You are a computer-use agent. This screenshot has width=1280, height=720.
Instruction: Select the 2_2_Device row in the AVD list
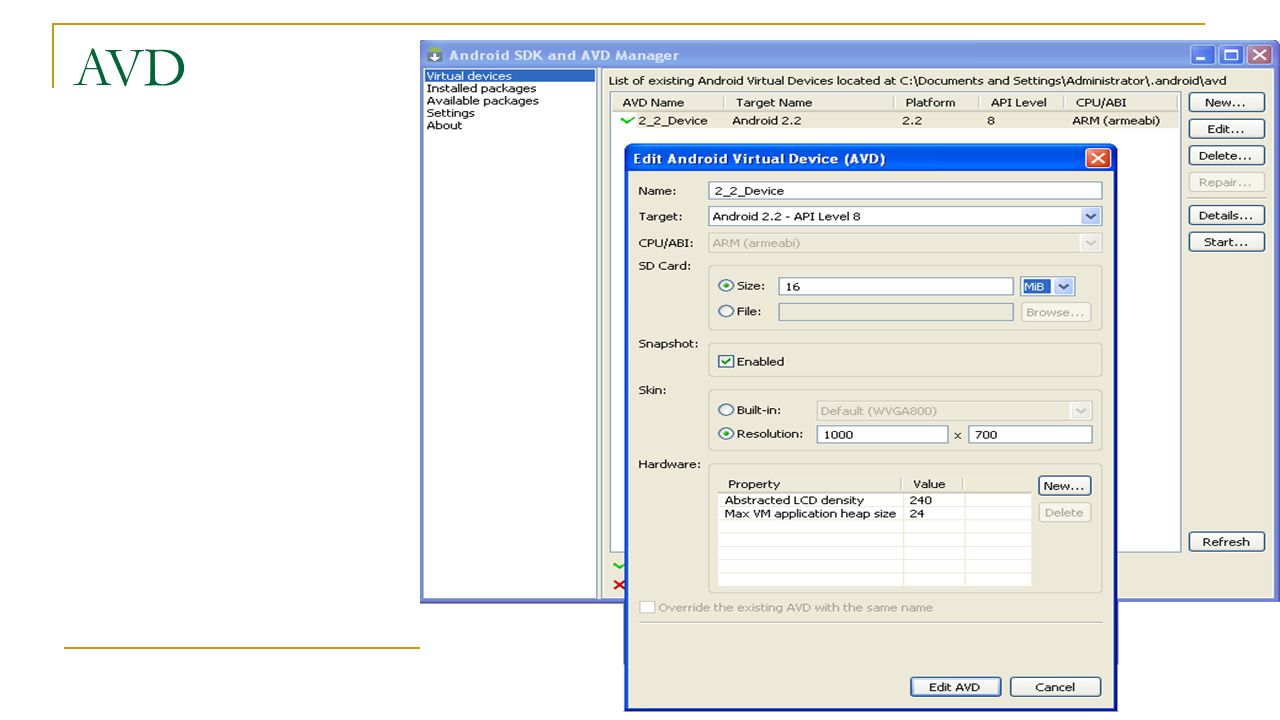click(896, 121)
